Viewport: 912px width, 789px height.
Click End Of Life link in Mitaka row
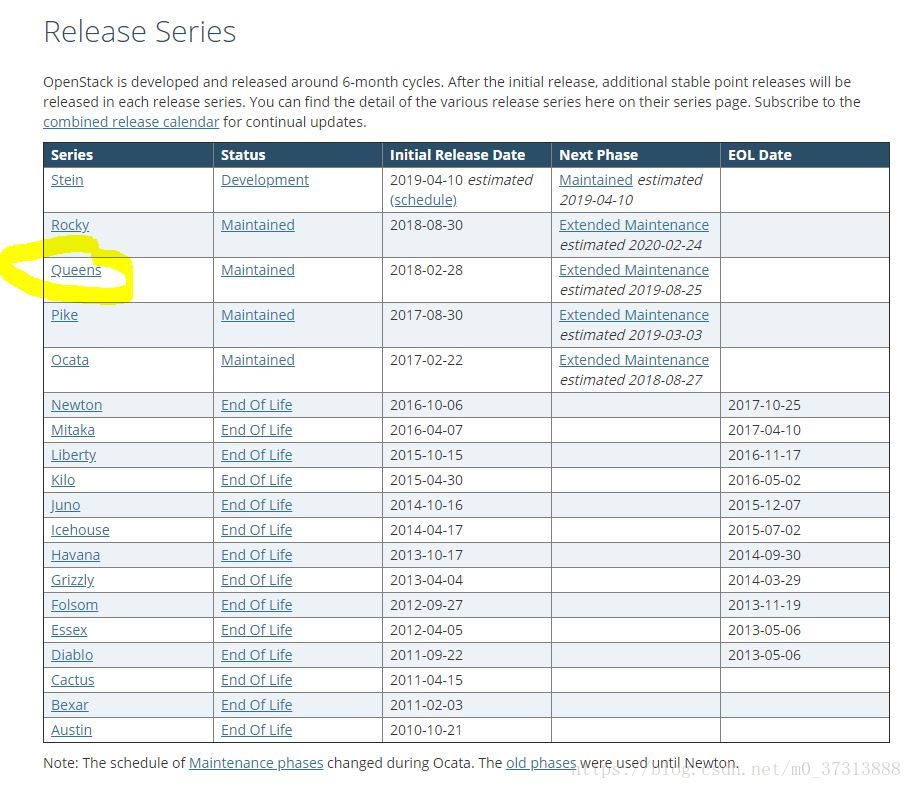tap(256, 430)
